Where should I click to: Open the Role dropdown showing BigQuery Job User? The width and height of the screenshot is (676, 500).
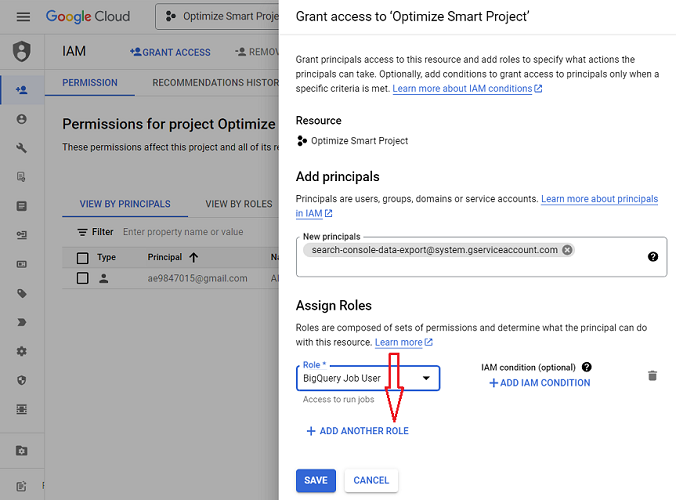(368, 378)
